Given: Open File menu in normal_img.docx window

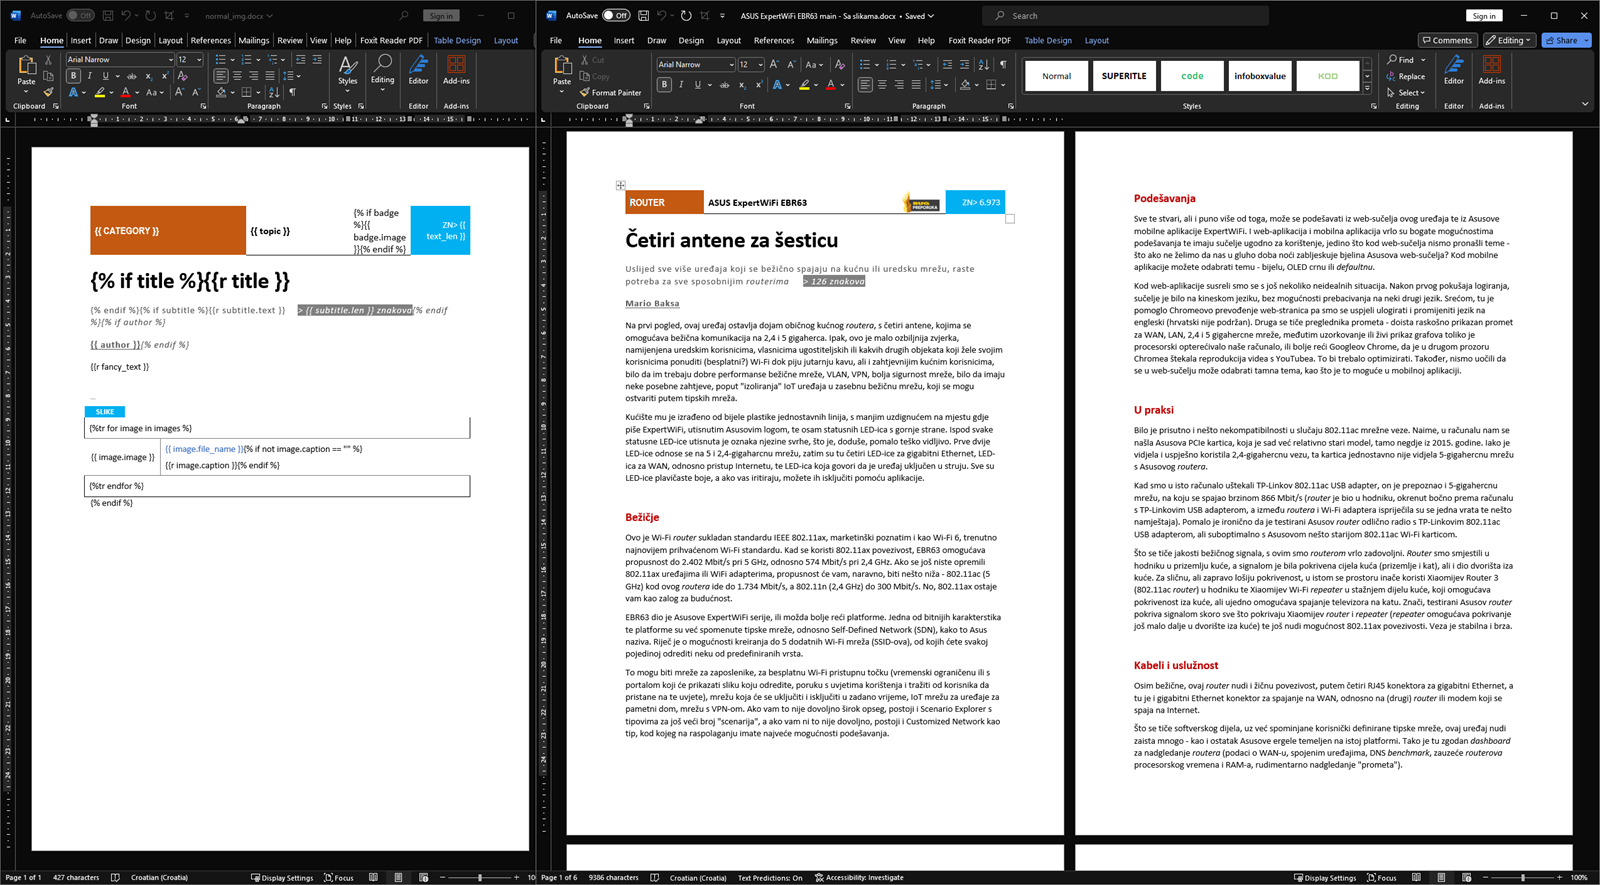Looking at the screenshot, I should (x=20, y=40).
